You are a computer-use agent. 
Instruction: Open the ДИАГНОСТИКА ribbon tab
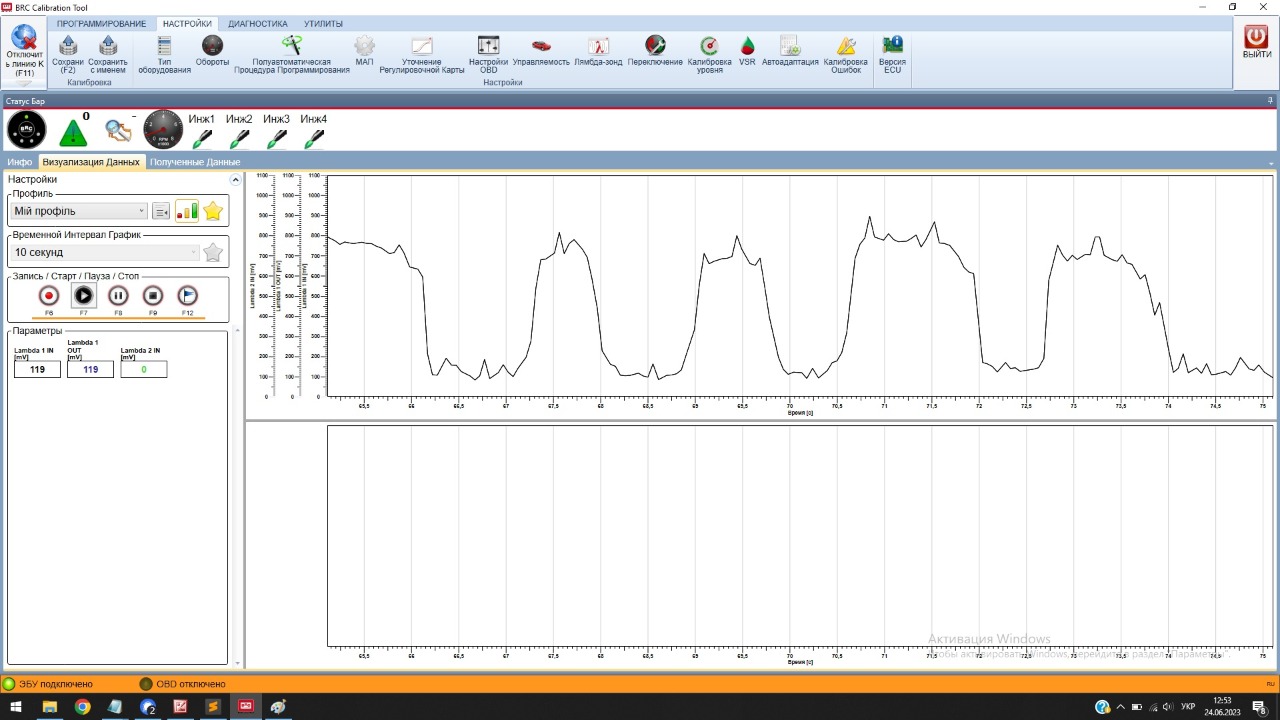pyautogui.click(x=258, y=23)
